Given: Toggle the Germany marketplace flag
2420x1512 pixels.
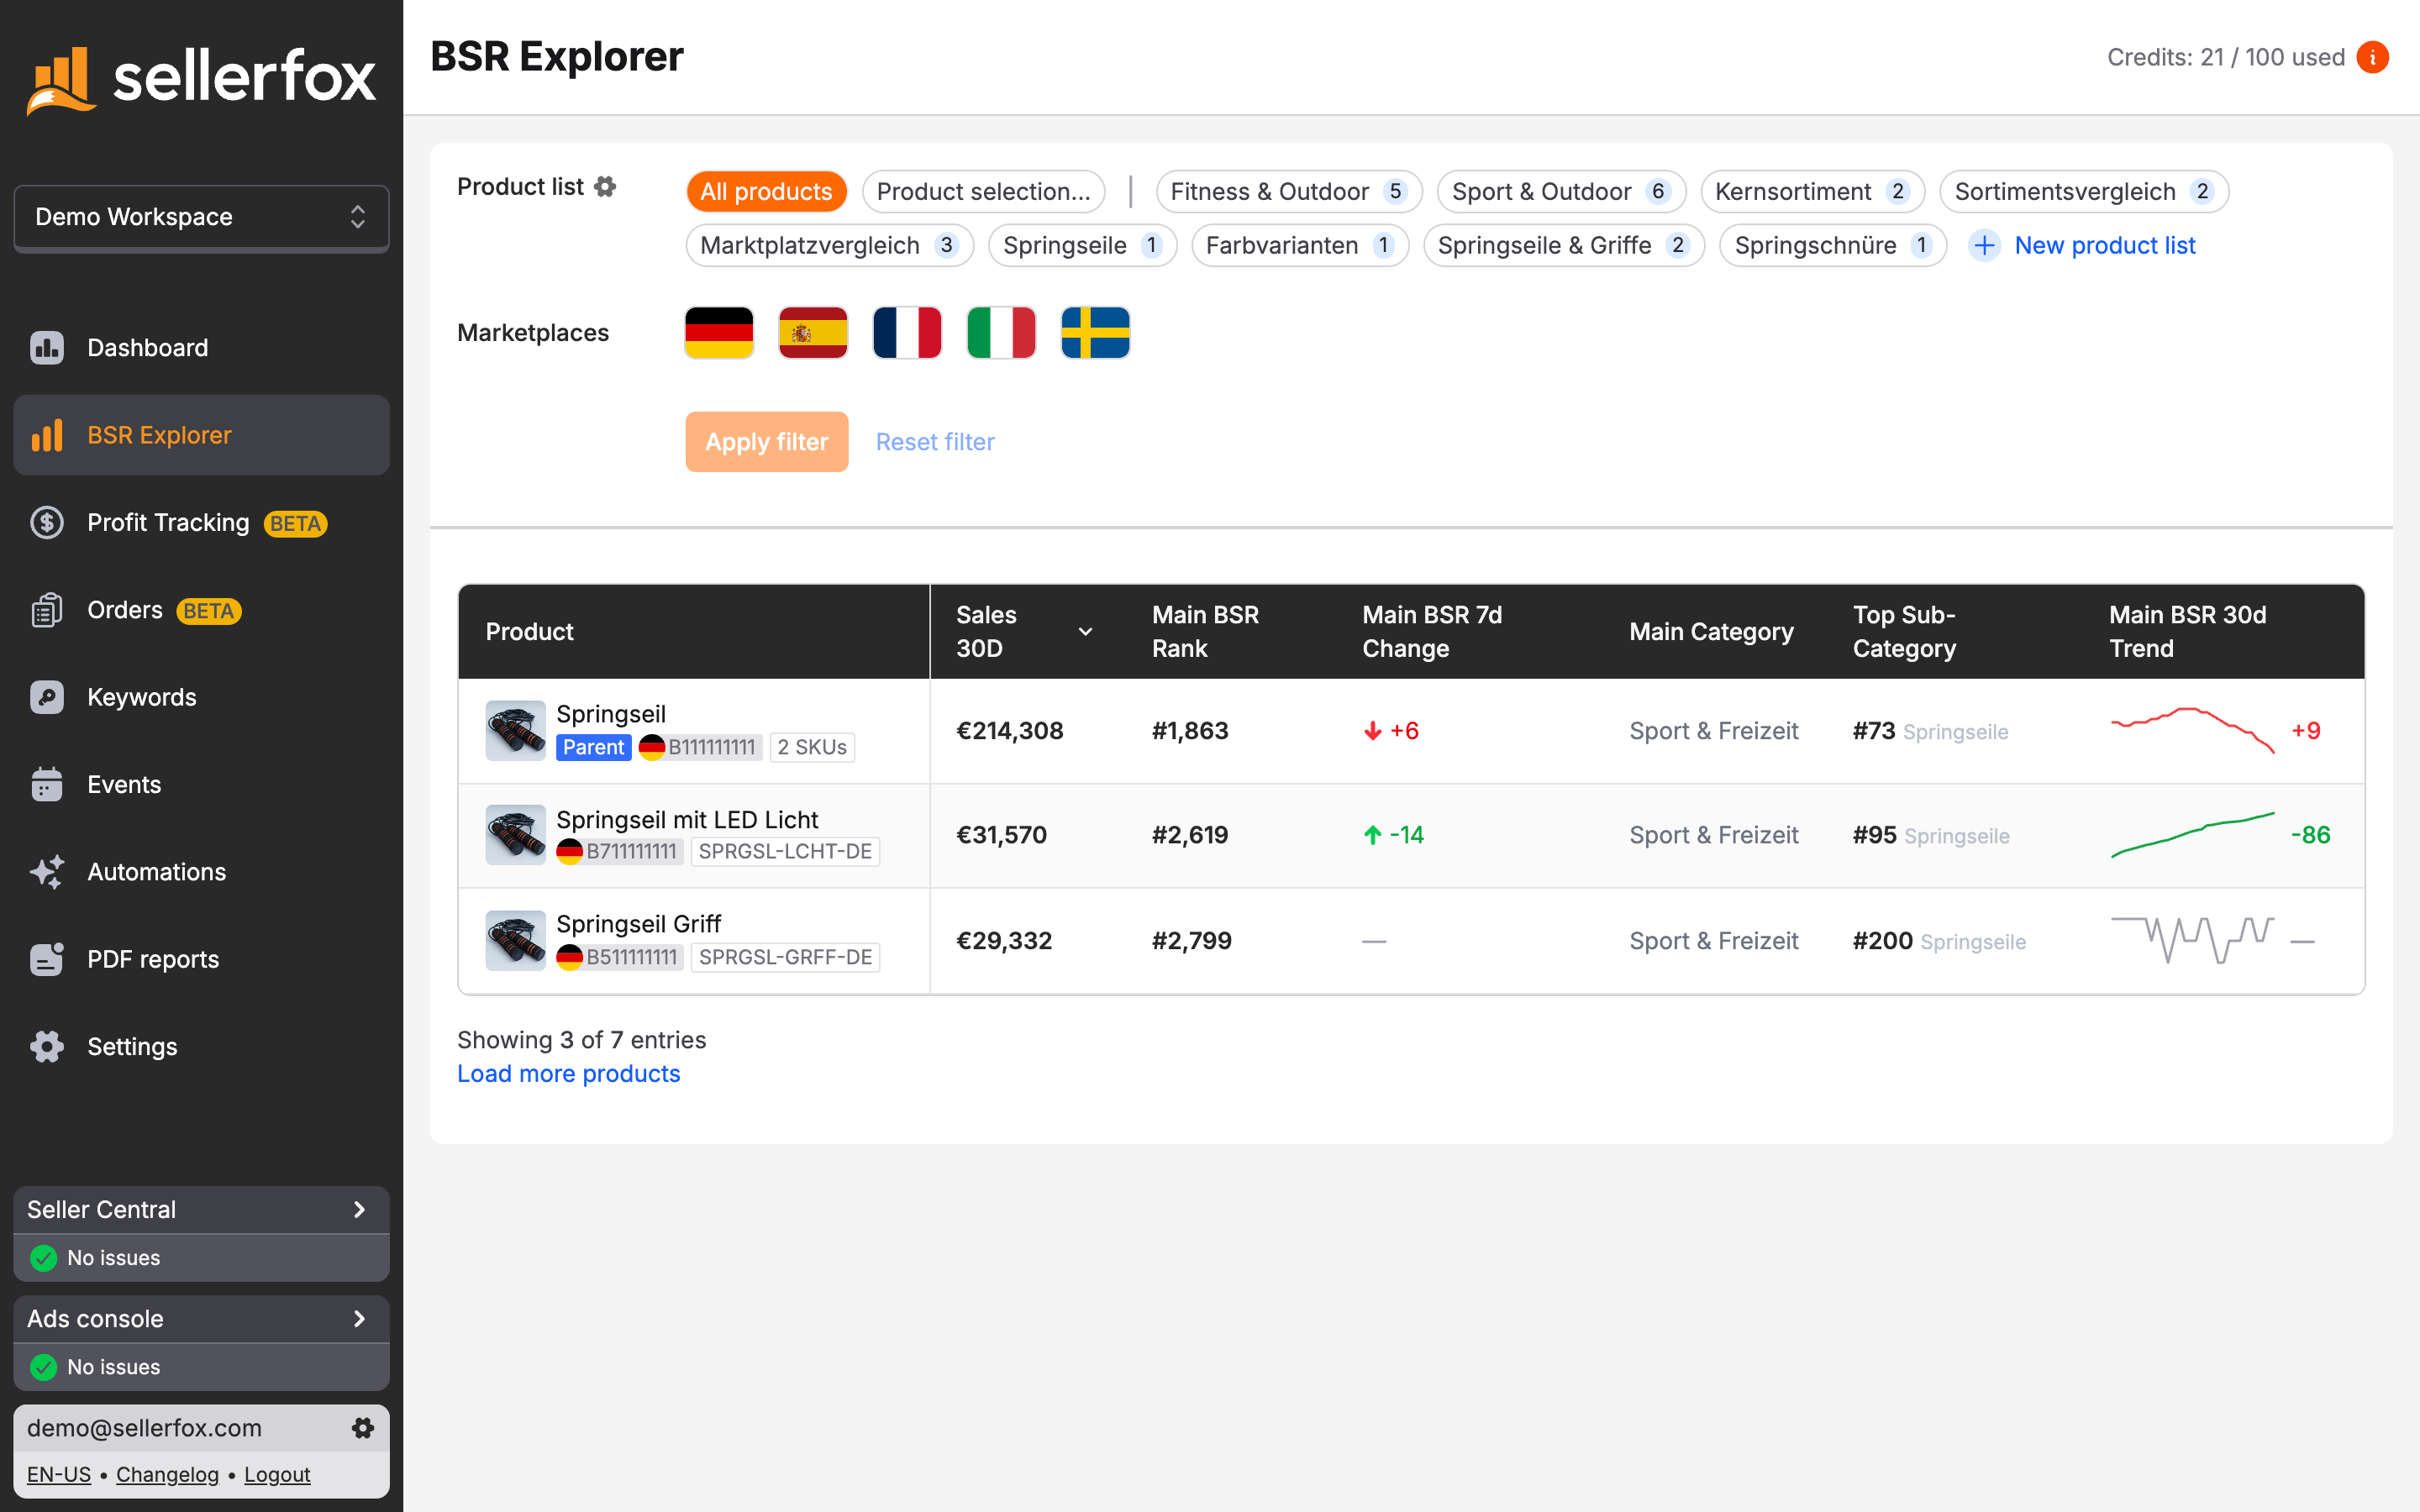Looking at the screenshot, I should tap(719, 333).
